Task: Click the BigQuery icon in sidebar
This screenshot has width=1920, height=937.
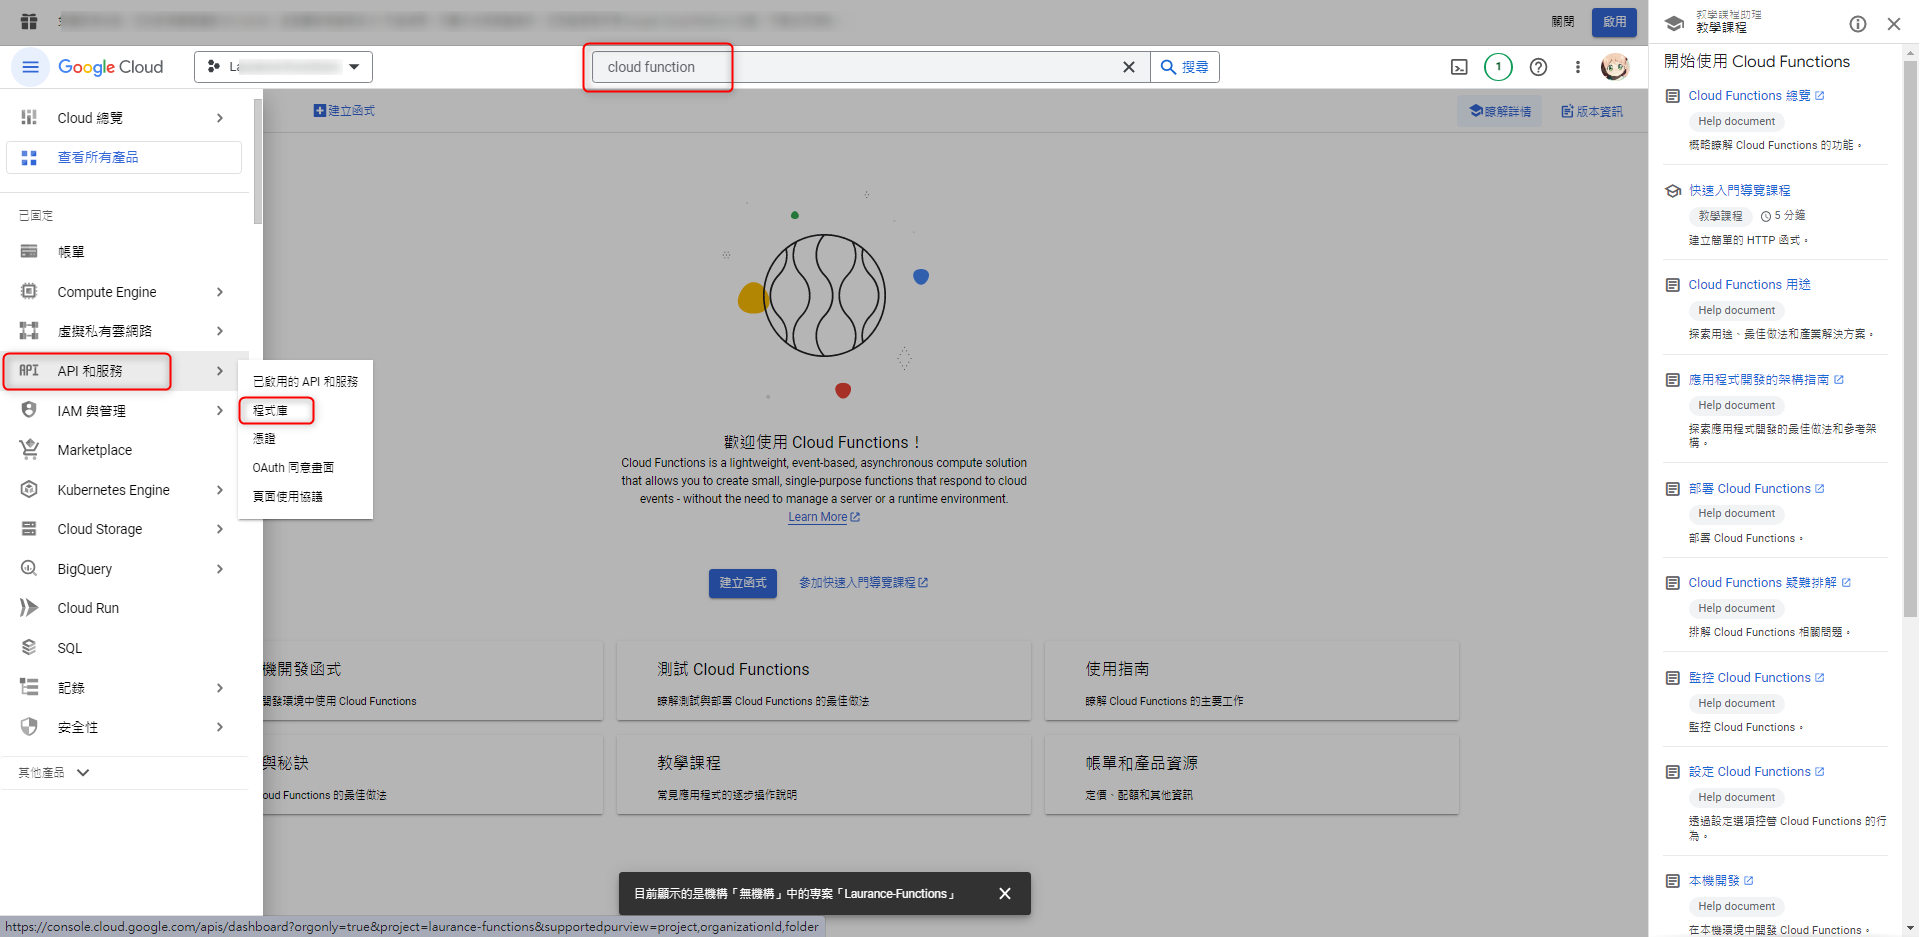Action: click(29, 568)
